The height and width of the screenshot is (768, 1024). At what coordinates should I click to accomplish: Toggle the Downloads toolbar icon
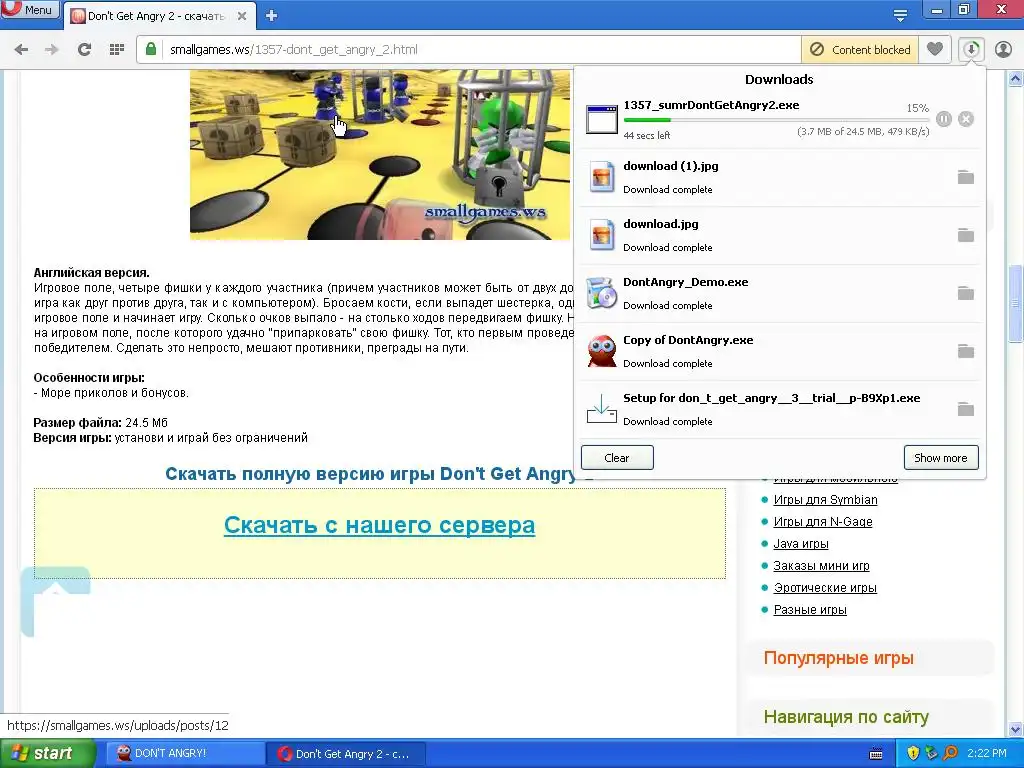pos(972,50)
